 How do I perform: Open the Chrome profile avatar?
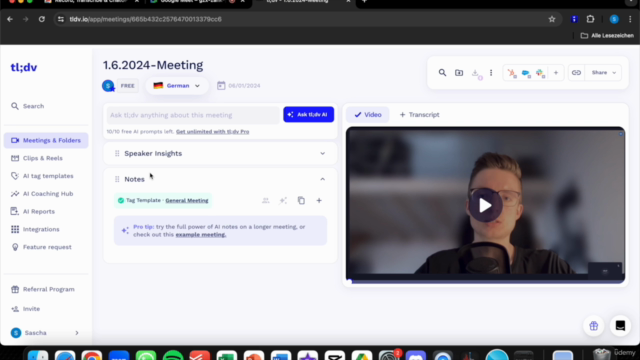(614, 19)
